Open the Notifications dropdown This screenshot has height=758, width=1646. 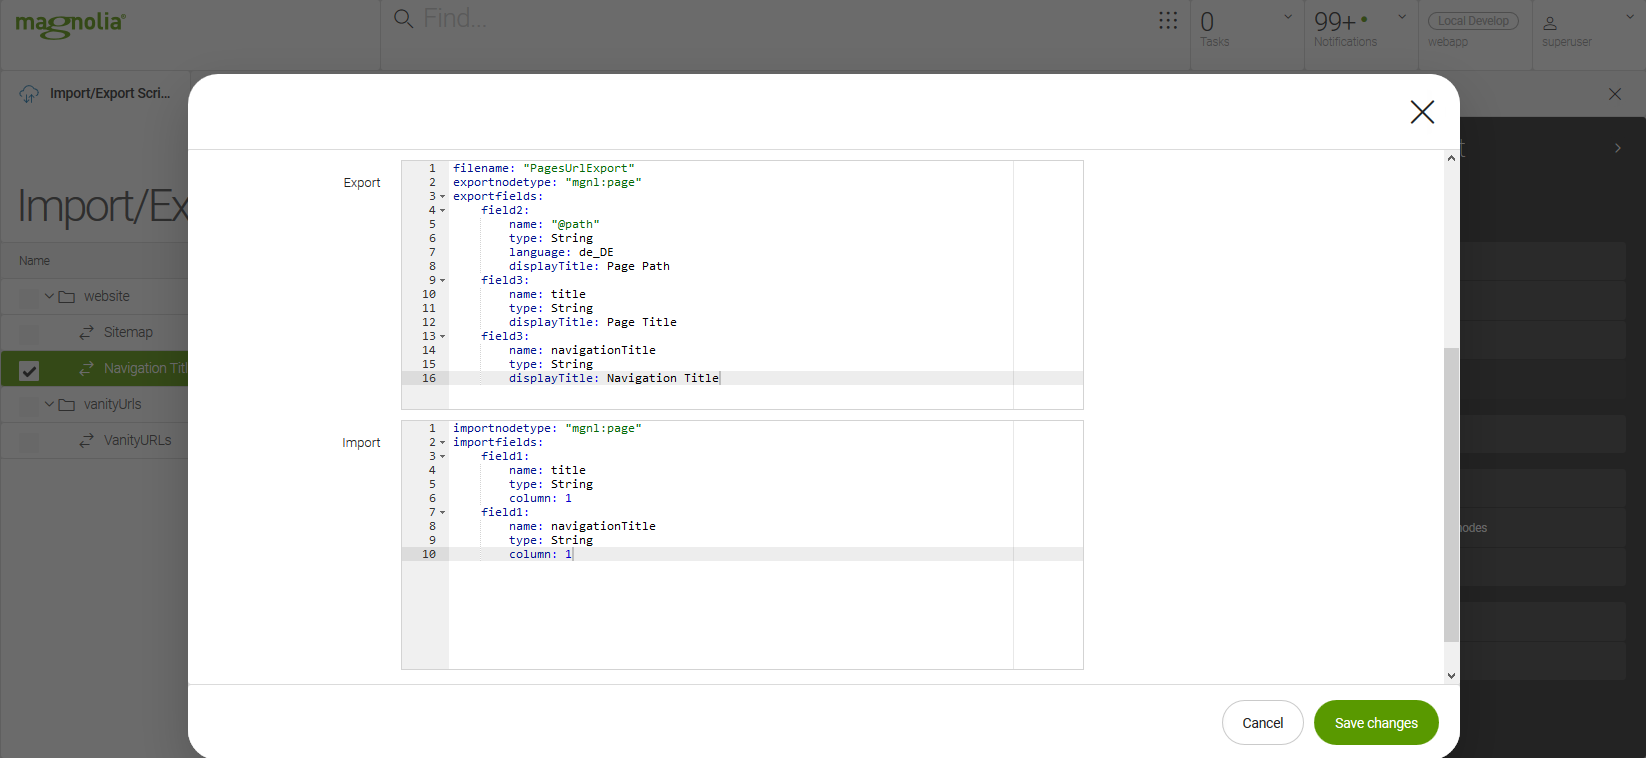tap(1401, 17)
